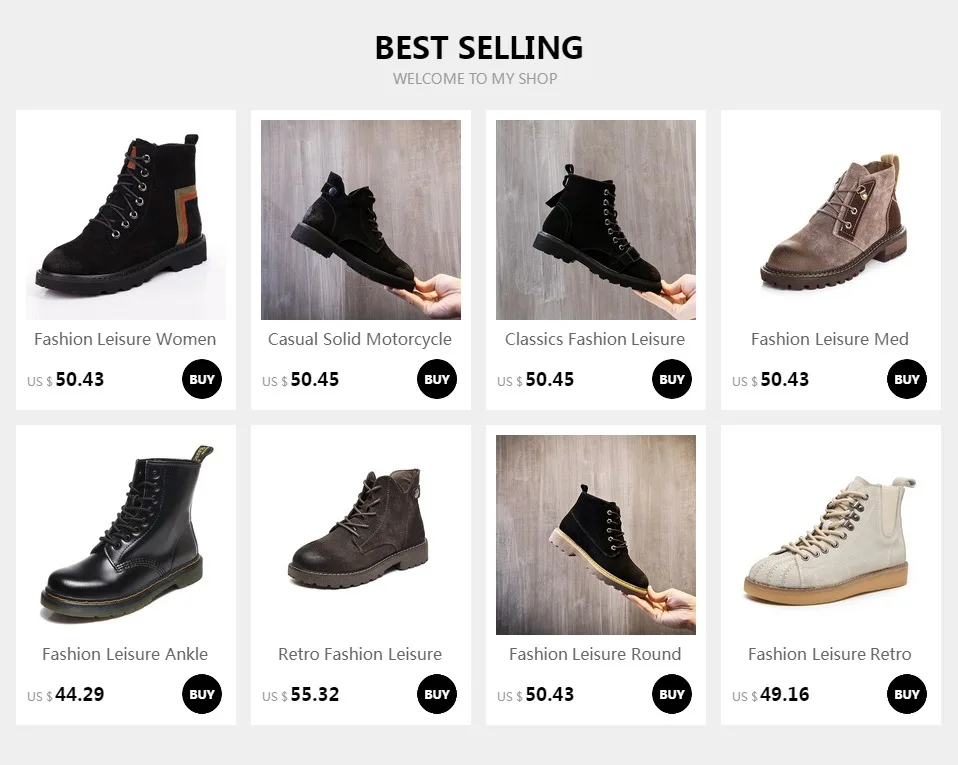Image resolution: width=958 pixels, height=765 pixels.
Task: Click BUY for Fashion Leisure Retro boots
Action: (907, 694)
